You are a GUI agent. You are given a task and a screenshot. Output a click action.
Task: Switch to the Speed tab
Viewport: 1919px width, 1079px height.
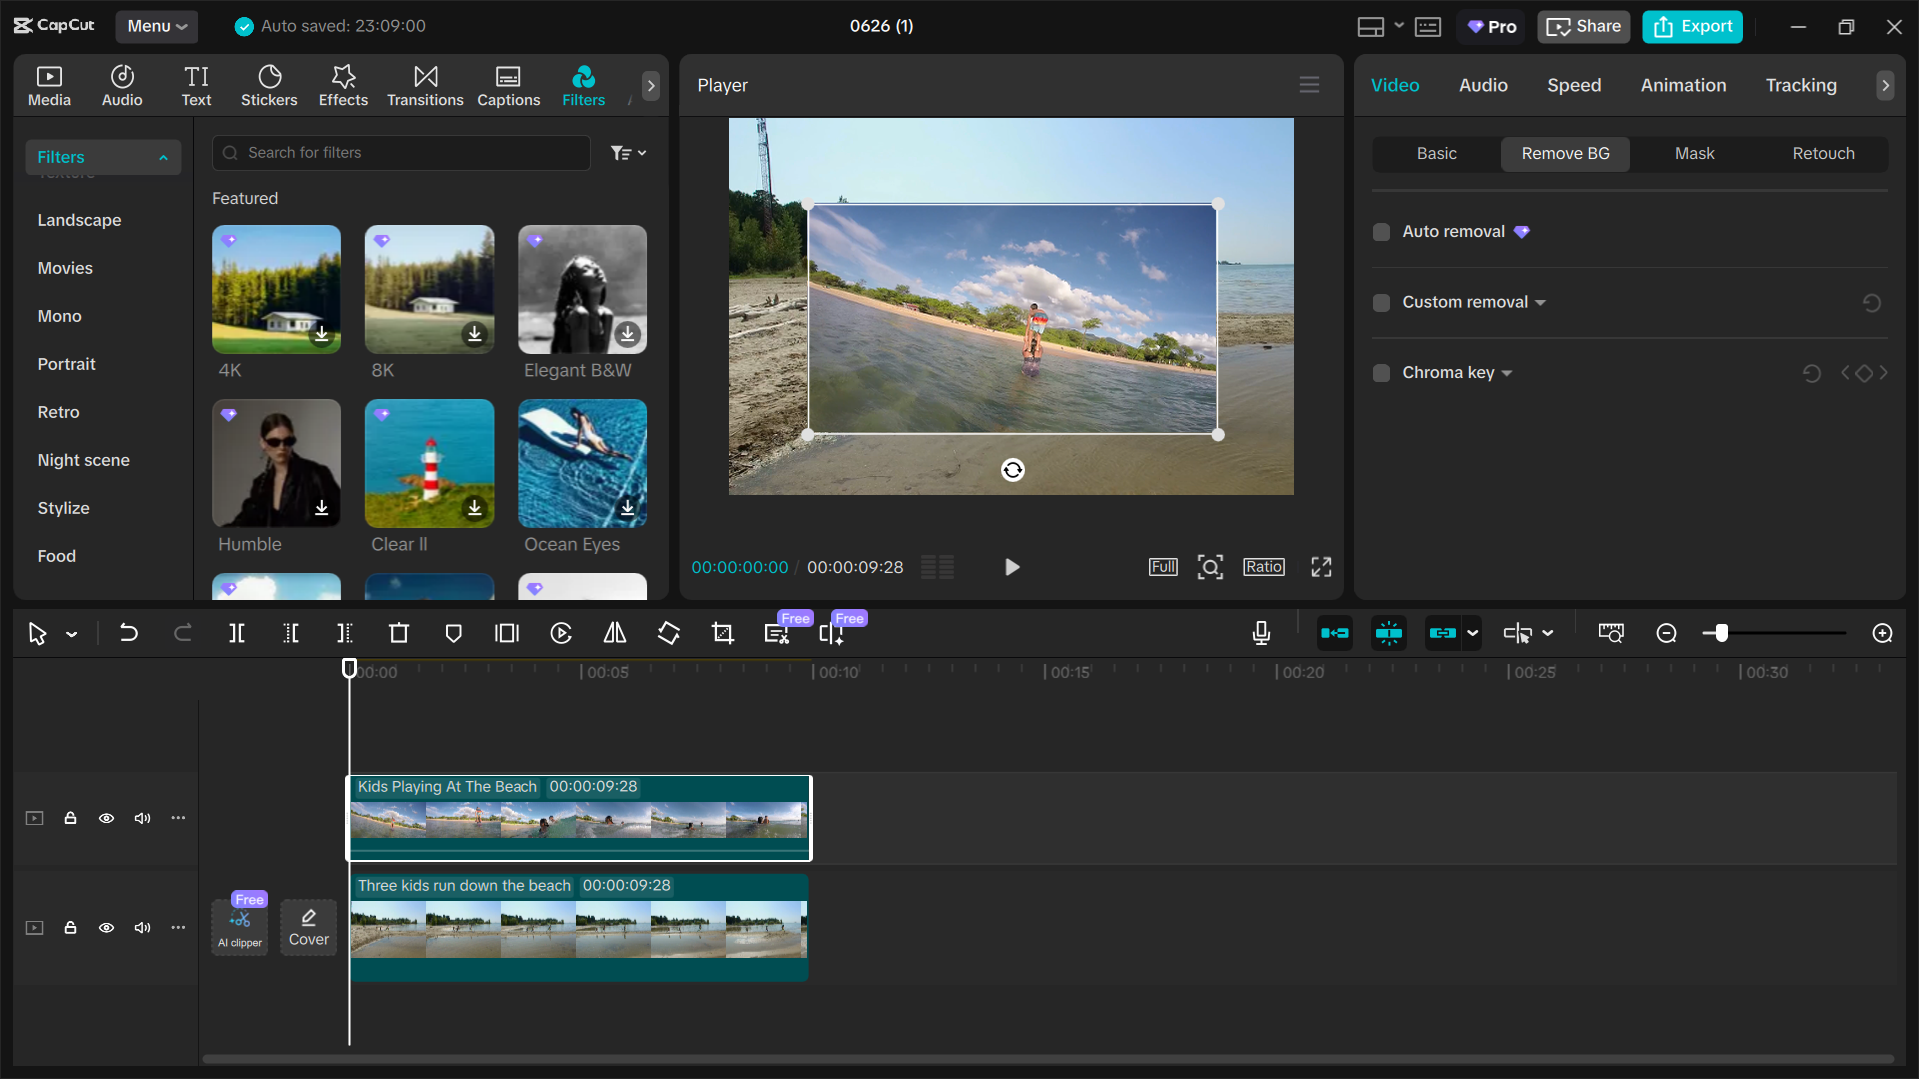tap(1573, 85)
